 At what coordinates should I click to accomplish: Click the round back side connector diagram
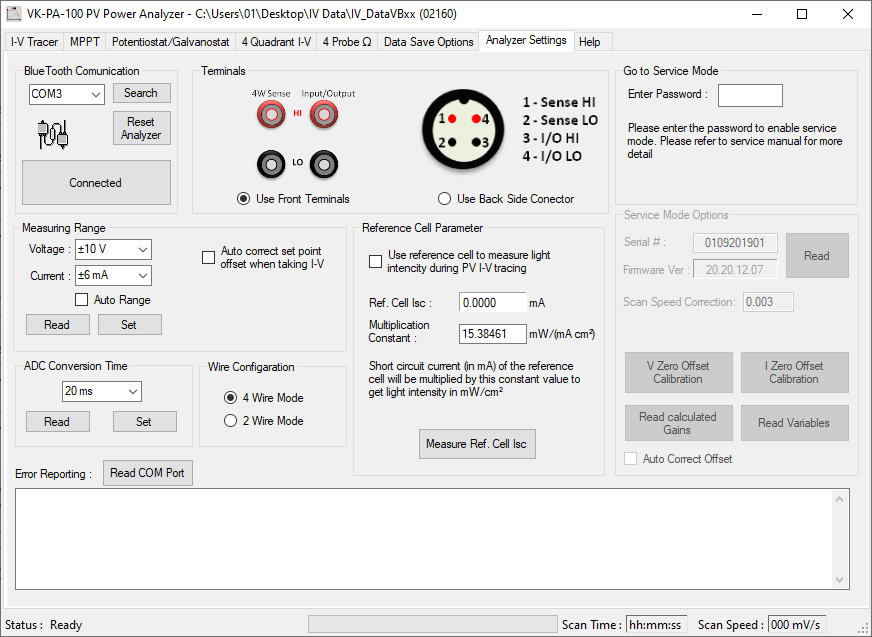[463, 129]
